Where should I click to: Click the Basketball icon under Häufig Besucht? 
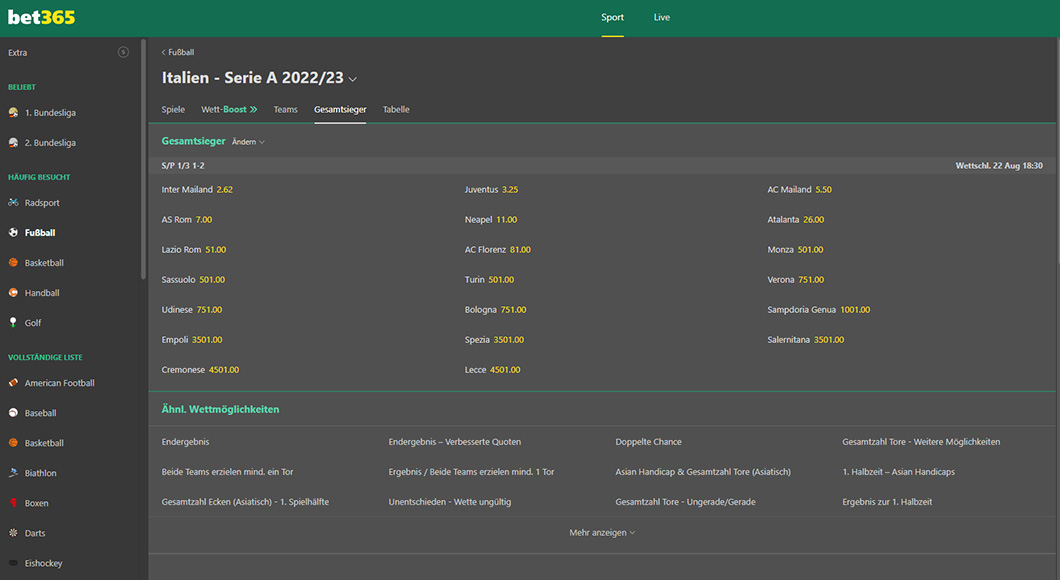[14, 263]
